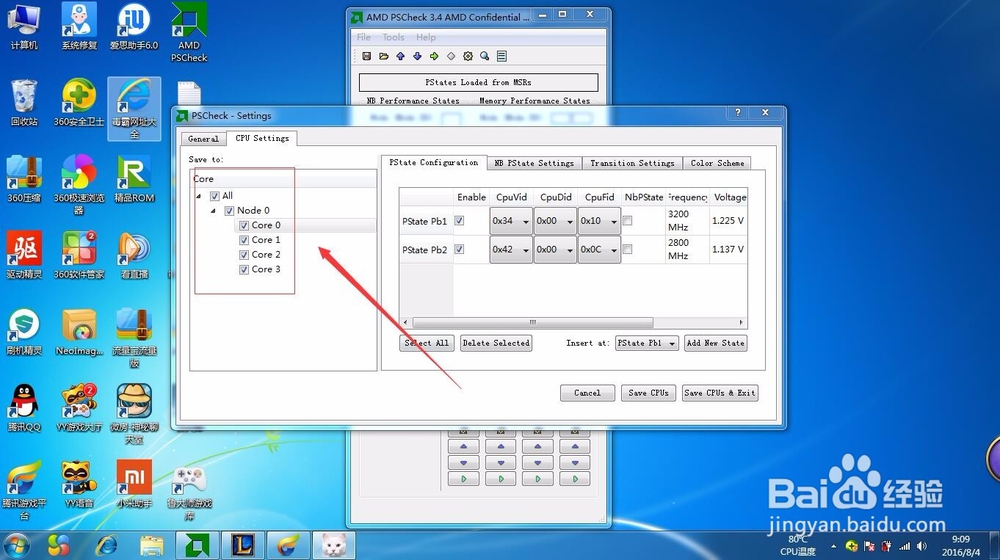Click the PState table horizontal scrollbar thumb
The image size is (1000, 560).
coord(533,323)
